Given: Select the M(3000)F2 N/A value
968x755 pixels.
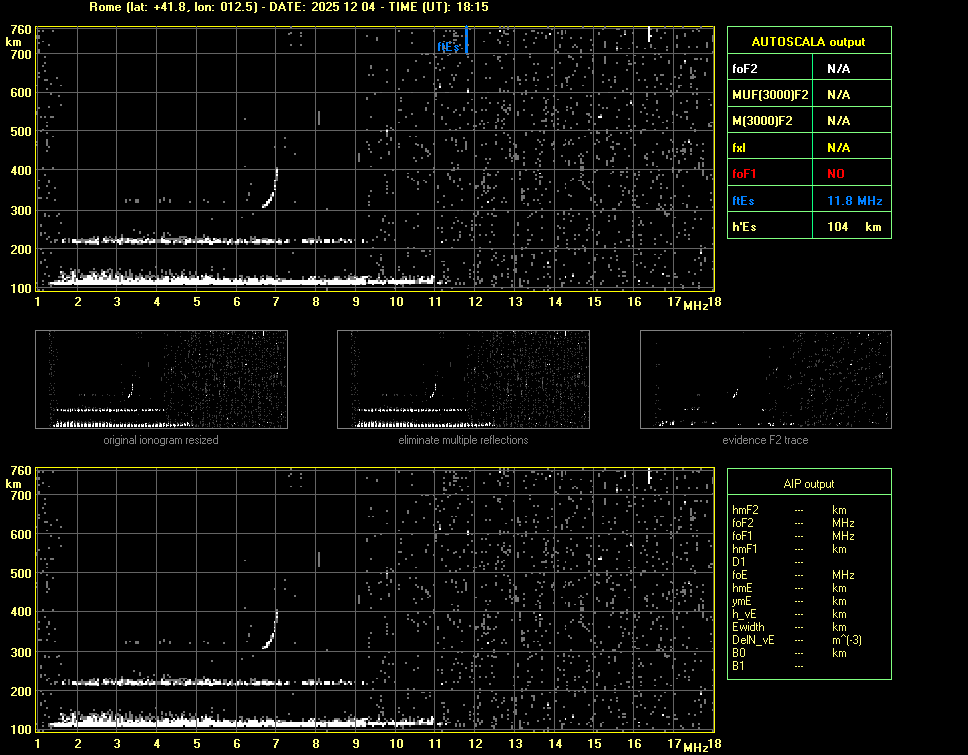Looking at the screenshot, I should tap(838, 121).
